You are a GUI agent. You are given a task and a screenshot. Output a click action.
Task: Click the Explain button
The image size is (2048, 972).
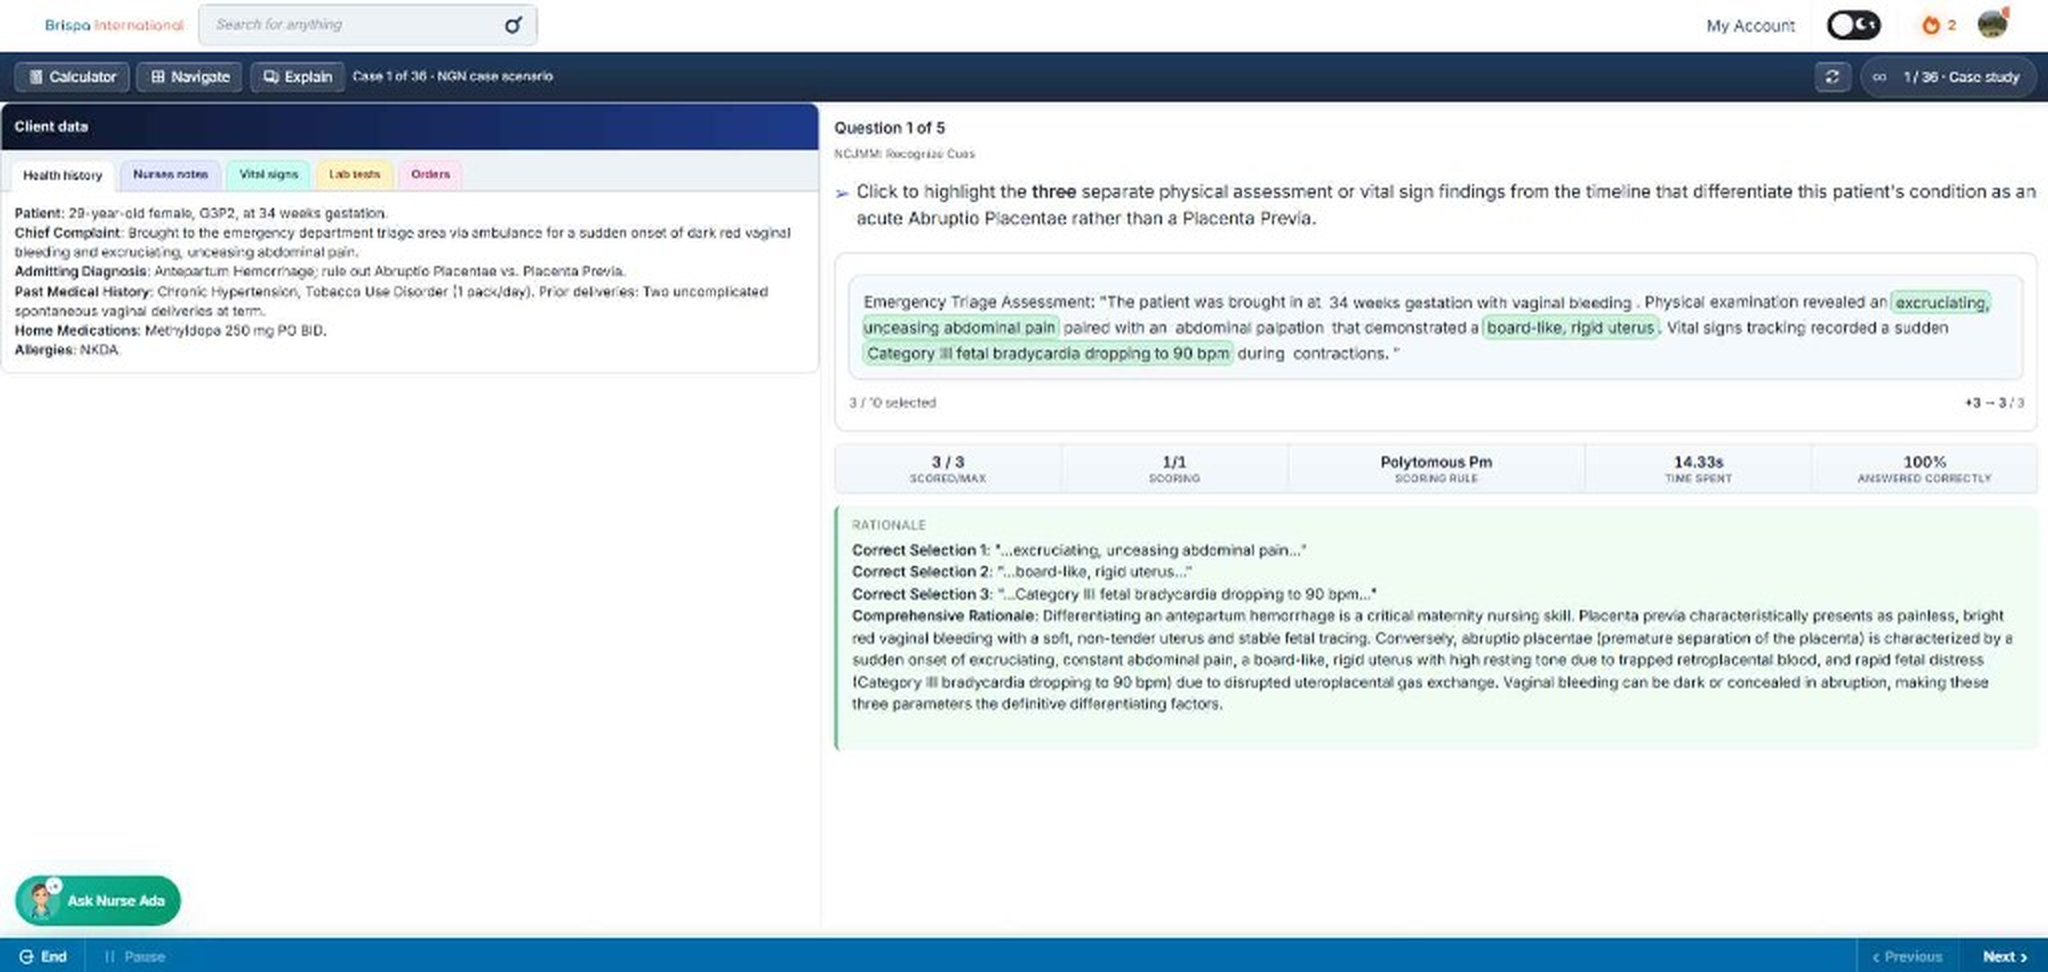[297, 77]
